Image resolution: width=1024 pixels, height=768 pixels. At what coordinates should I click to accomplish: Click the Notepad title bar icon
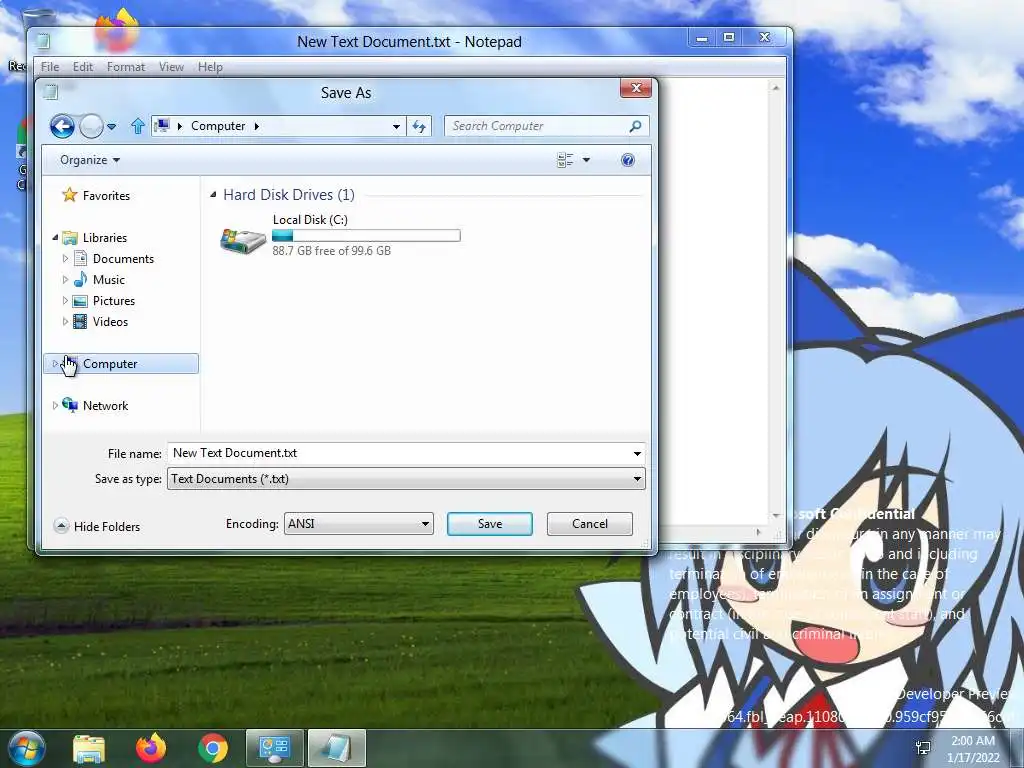pyautogui.click(x=43, y=42)
